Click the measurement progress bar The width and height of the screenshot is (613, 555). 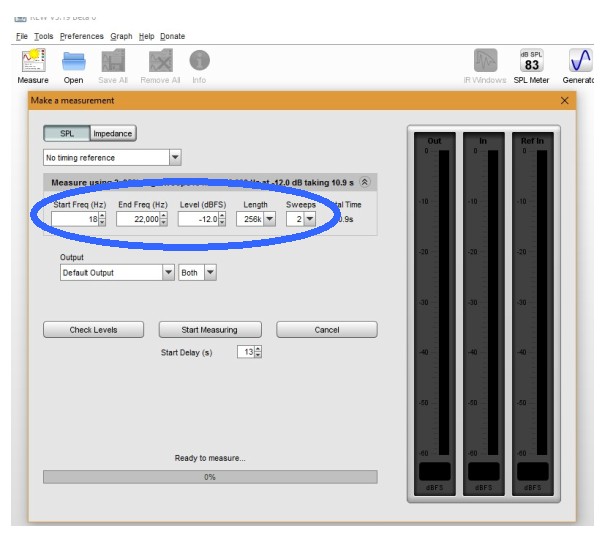[x=210, y=477]
